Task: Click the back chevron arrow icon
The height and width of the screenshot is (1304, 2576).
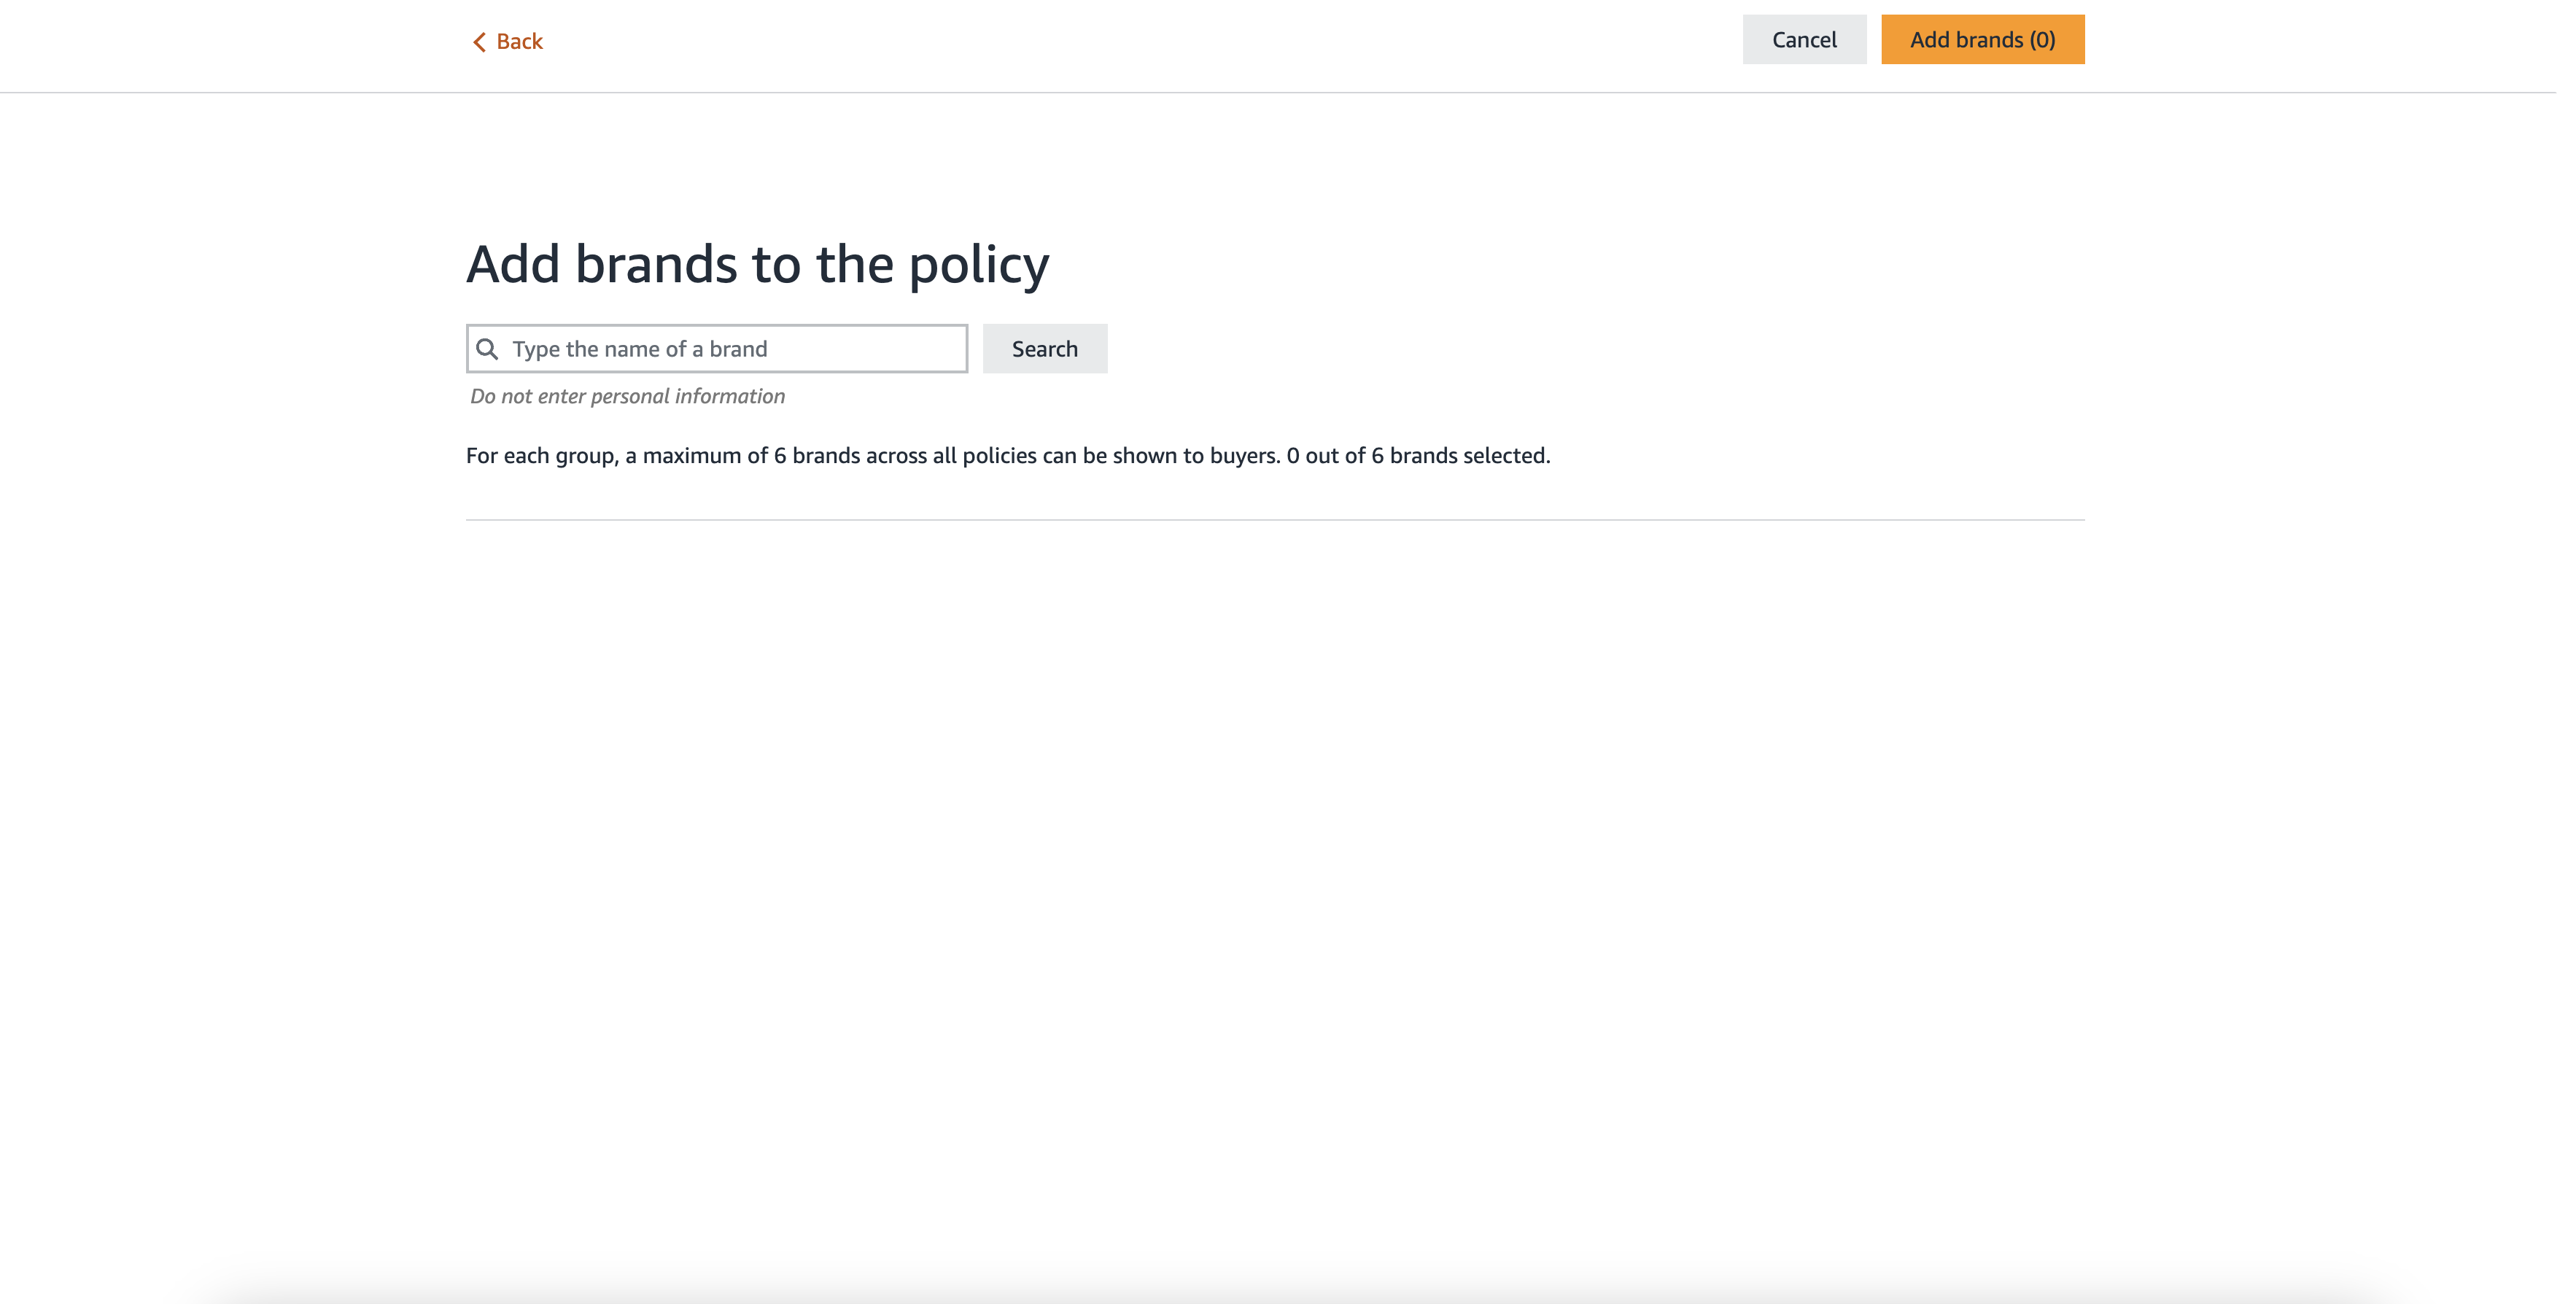Action: 479,41
